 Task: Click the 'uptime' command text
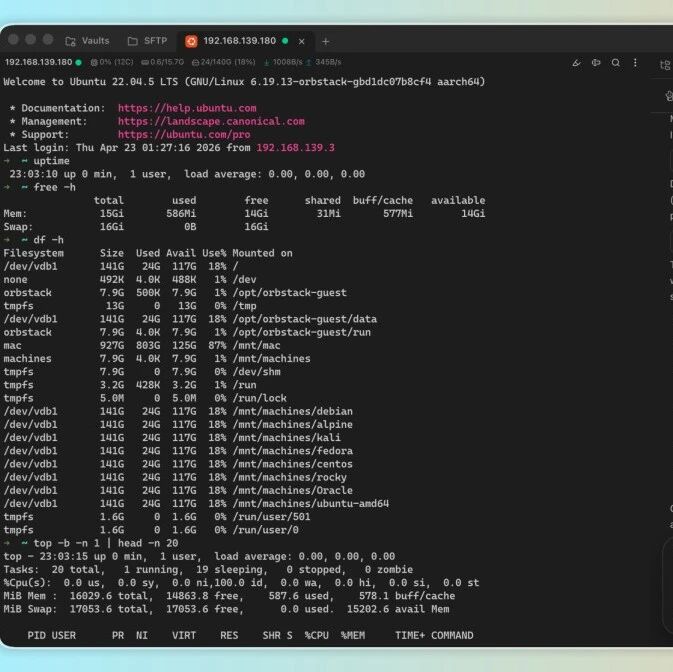click(x=52, y=161)
